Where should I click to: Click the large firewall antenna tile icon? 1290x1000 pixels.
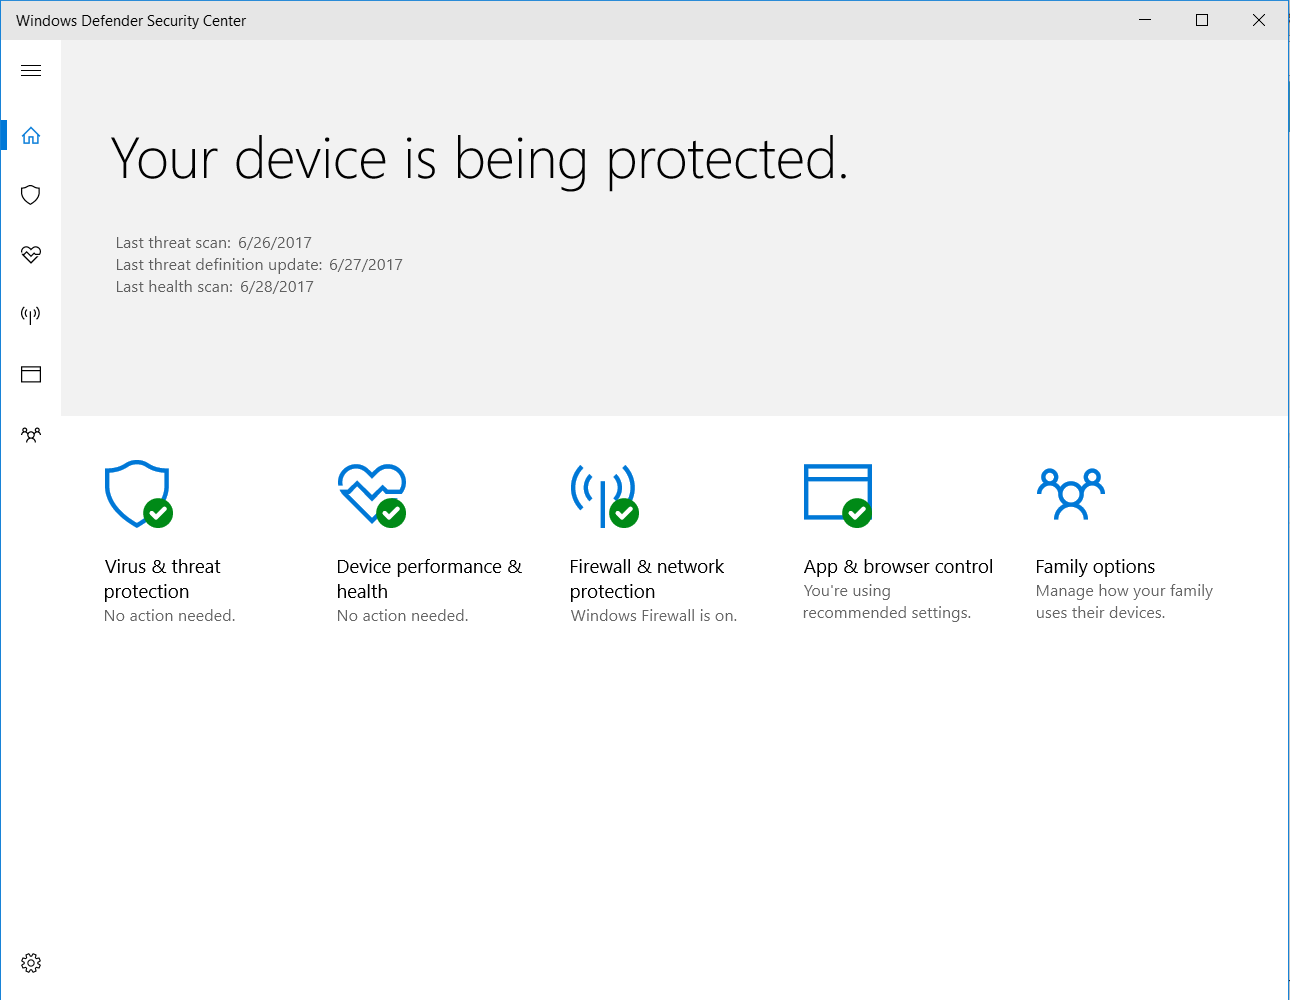pyautogui.click(x=603, y=494)
